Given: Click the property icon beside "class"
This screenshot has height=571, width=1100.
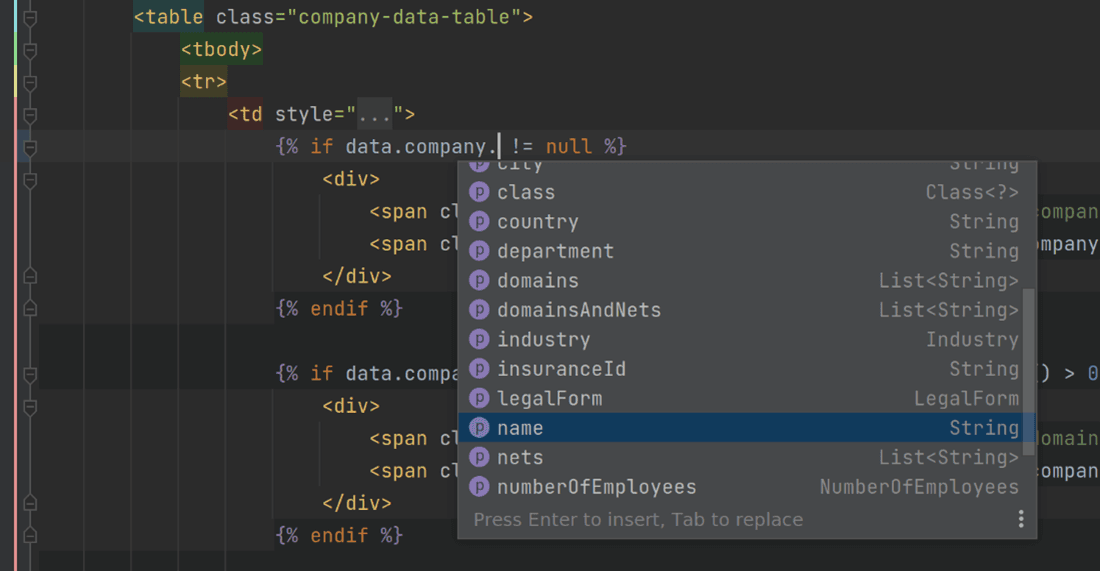Looking at the screenshot, I should pyautogui.click(x=479, y=192).
